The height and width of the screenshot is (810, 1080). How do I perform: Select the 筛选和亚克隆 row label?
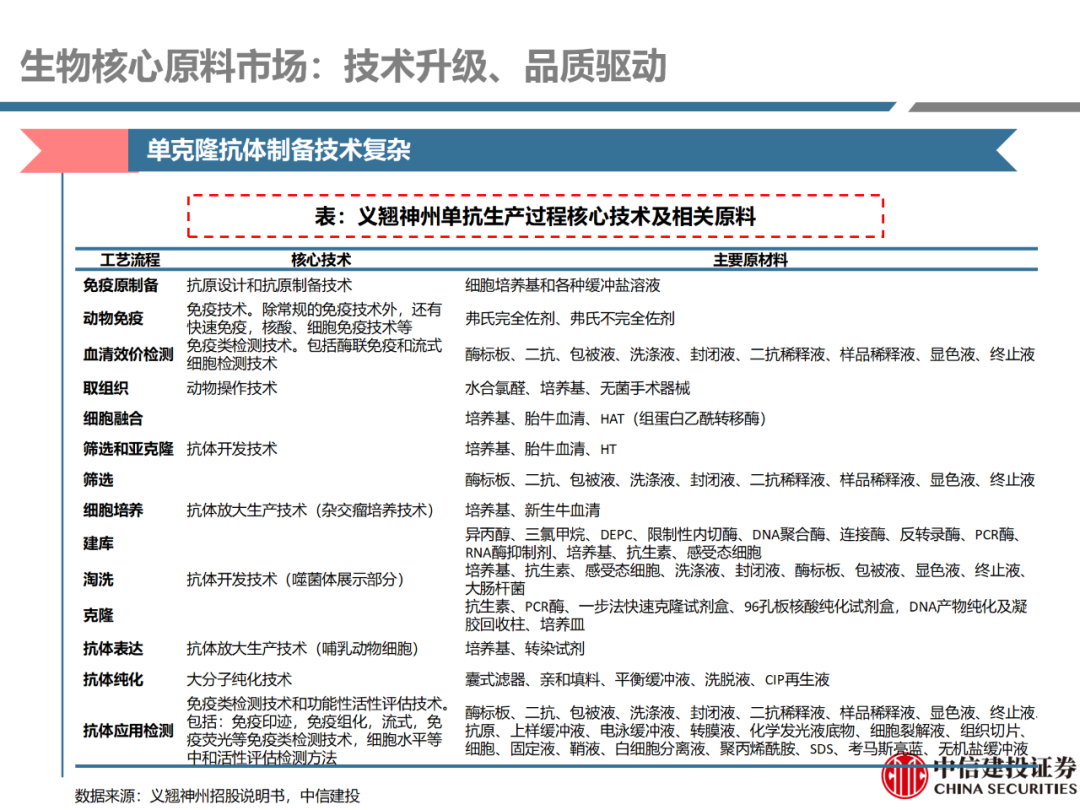128,449
